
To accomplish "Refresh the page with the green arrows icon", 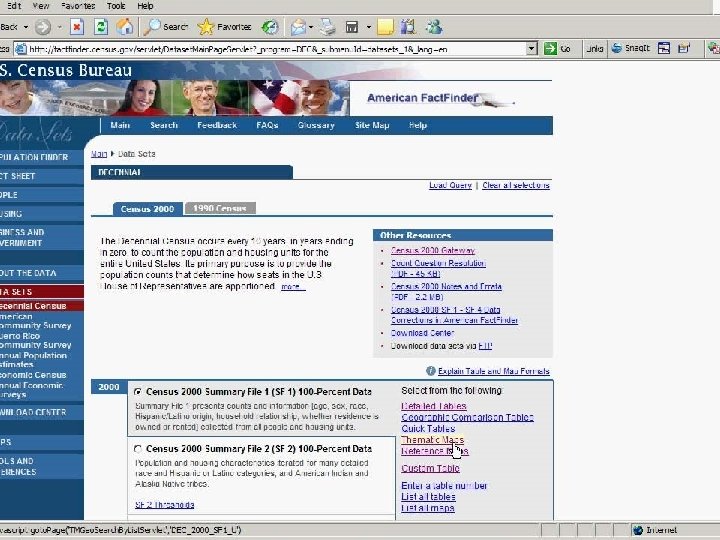I will tap(101, 27).
